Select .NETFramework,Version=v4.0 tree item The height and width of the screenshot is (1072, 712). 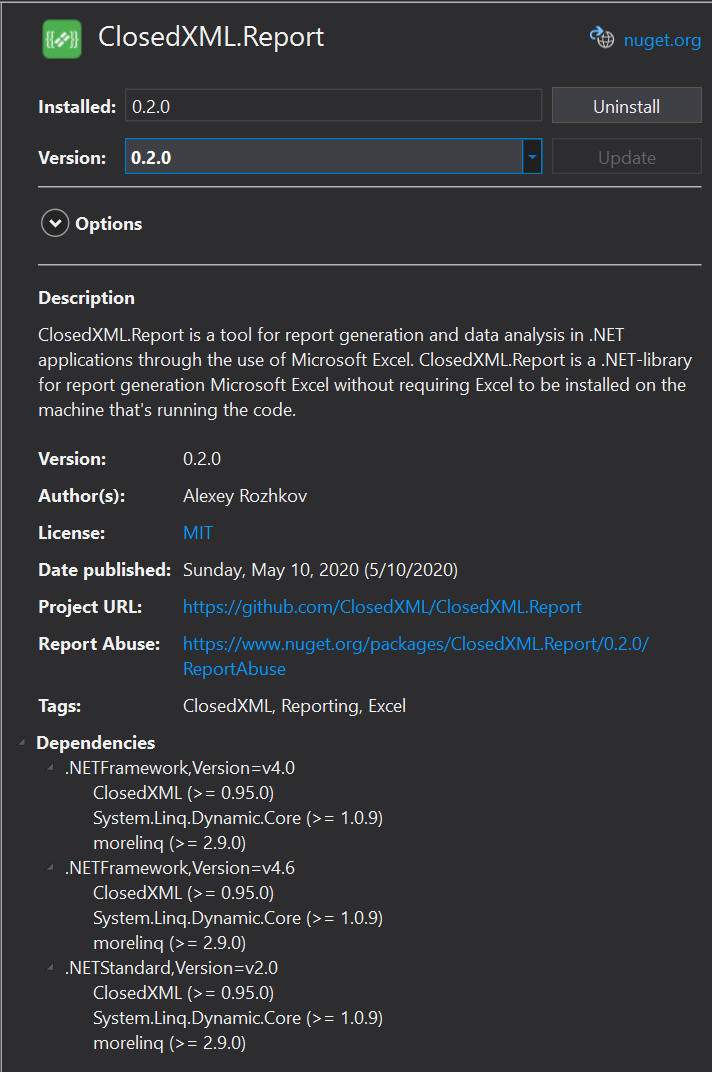pos(180,768)
